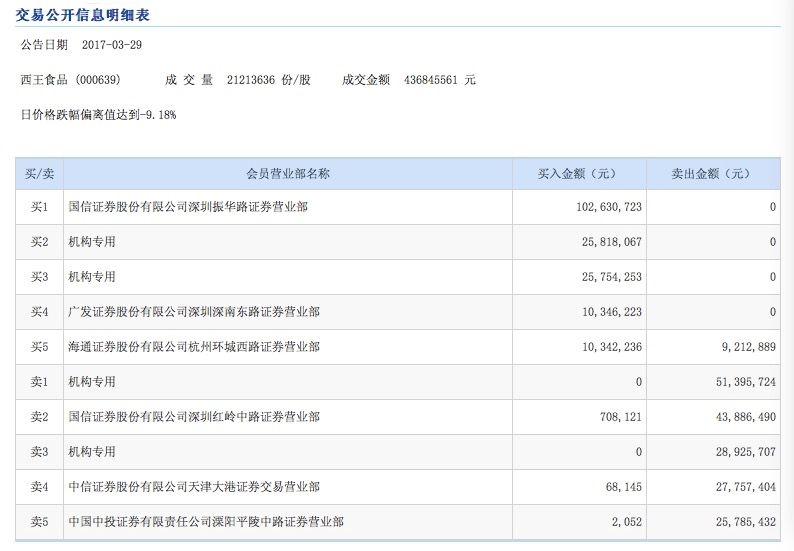Viewport: 794px width, 551px height.
Task: Click the 交易公开信息明细表 title
Action: 83,15
